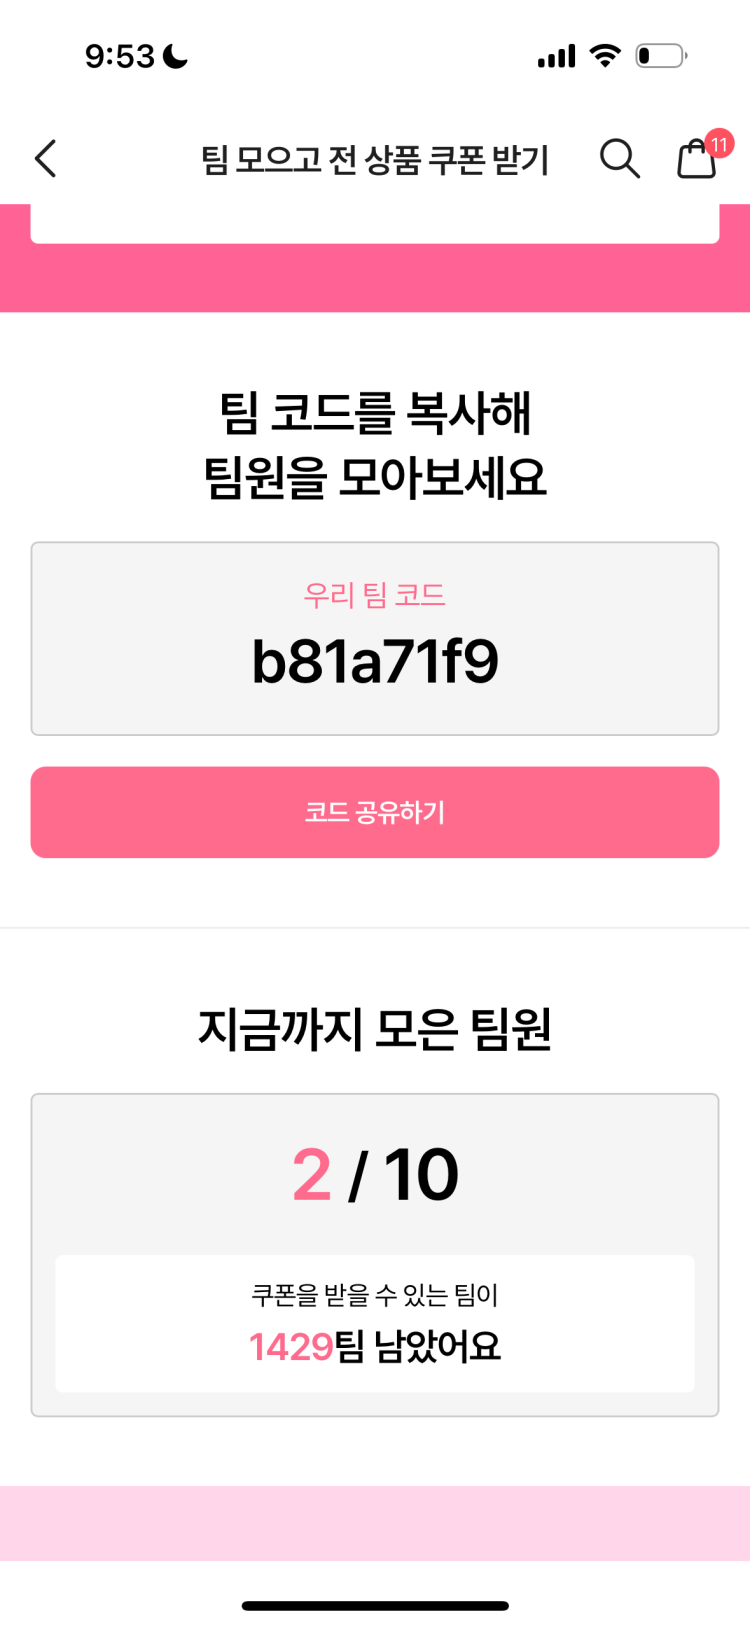Tap the 9:53 clock in status bar

click(120, 56)
